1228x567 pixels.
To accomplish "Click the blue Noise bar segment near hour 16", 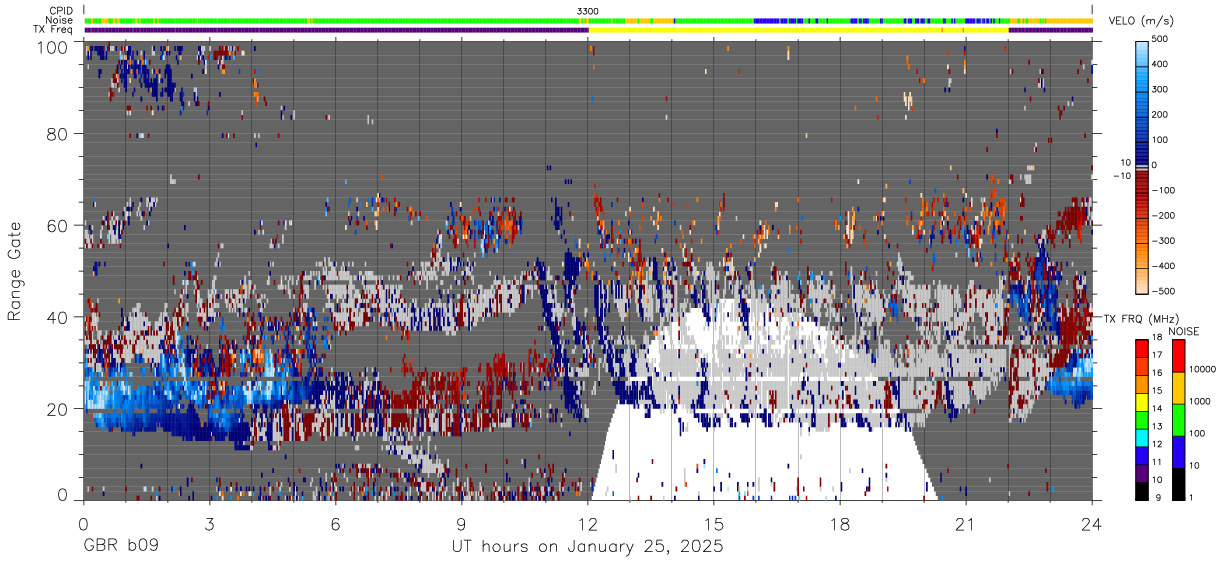I will tap(766, 20).
